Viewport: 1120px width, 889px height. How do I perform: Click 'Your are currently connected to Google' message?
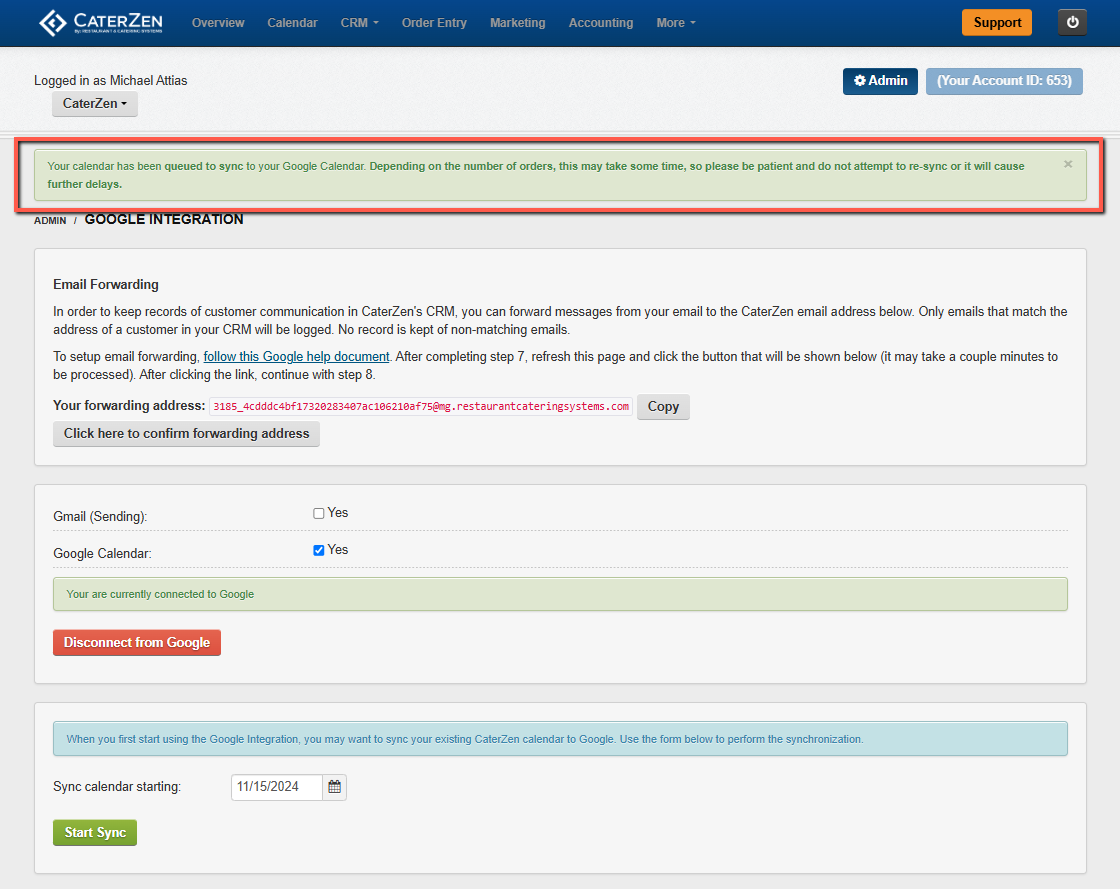click(160, 594)
